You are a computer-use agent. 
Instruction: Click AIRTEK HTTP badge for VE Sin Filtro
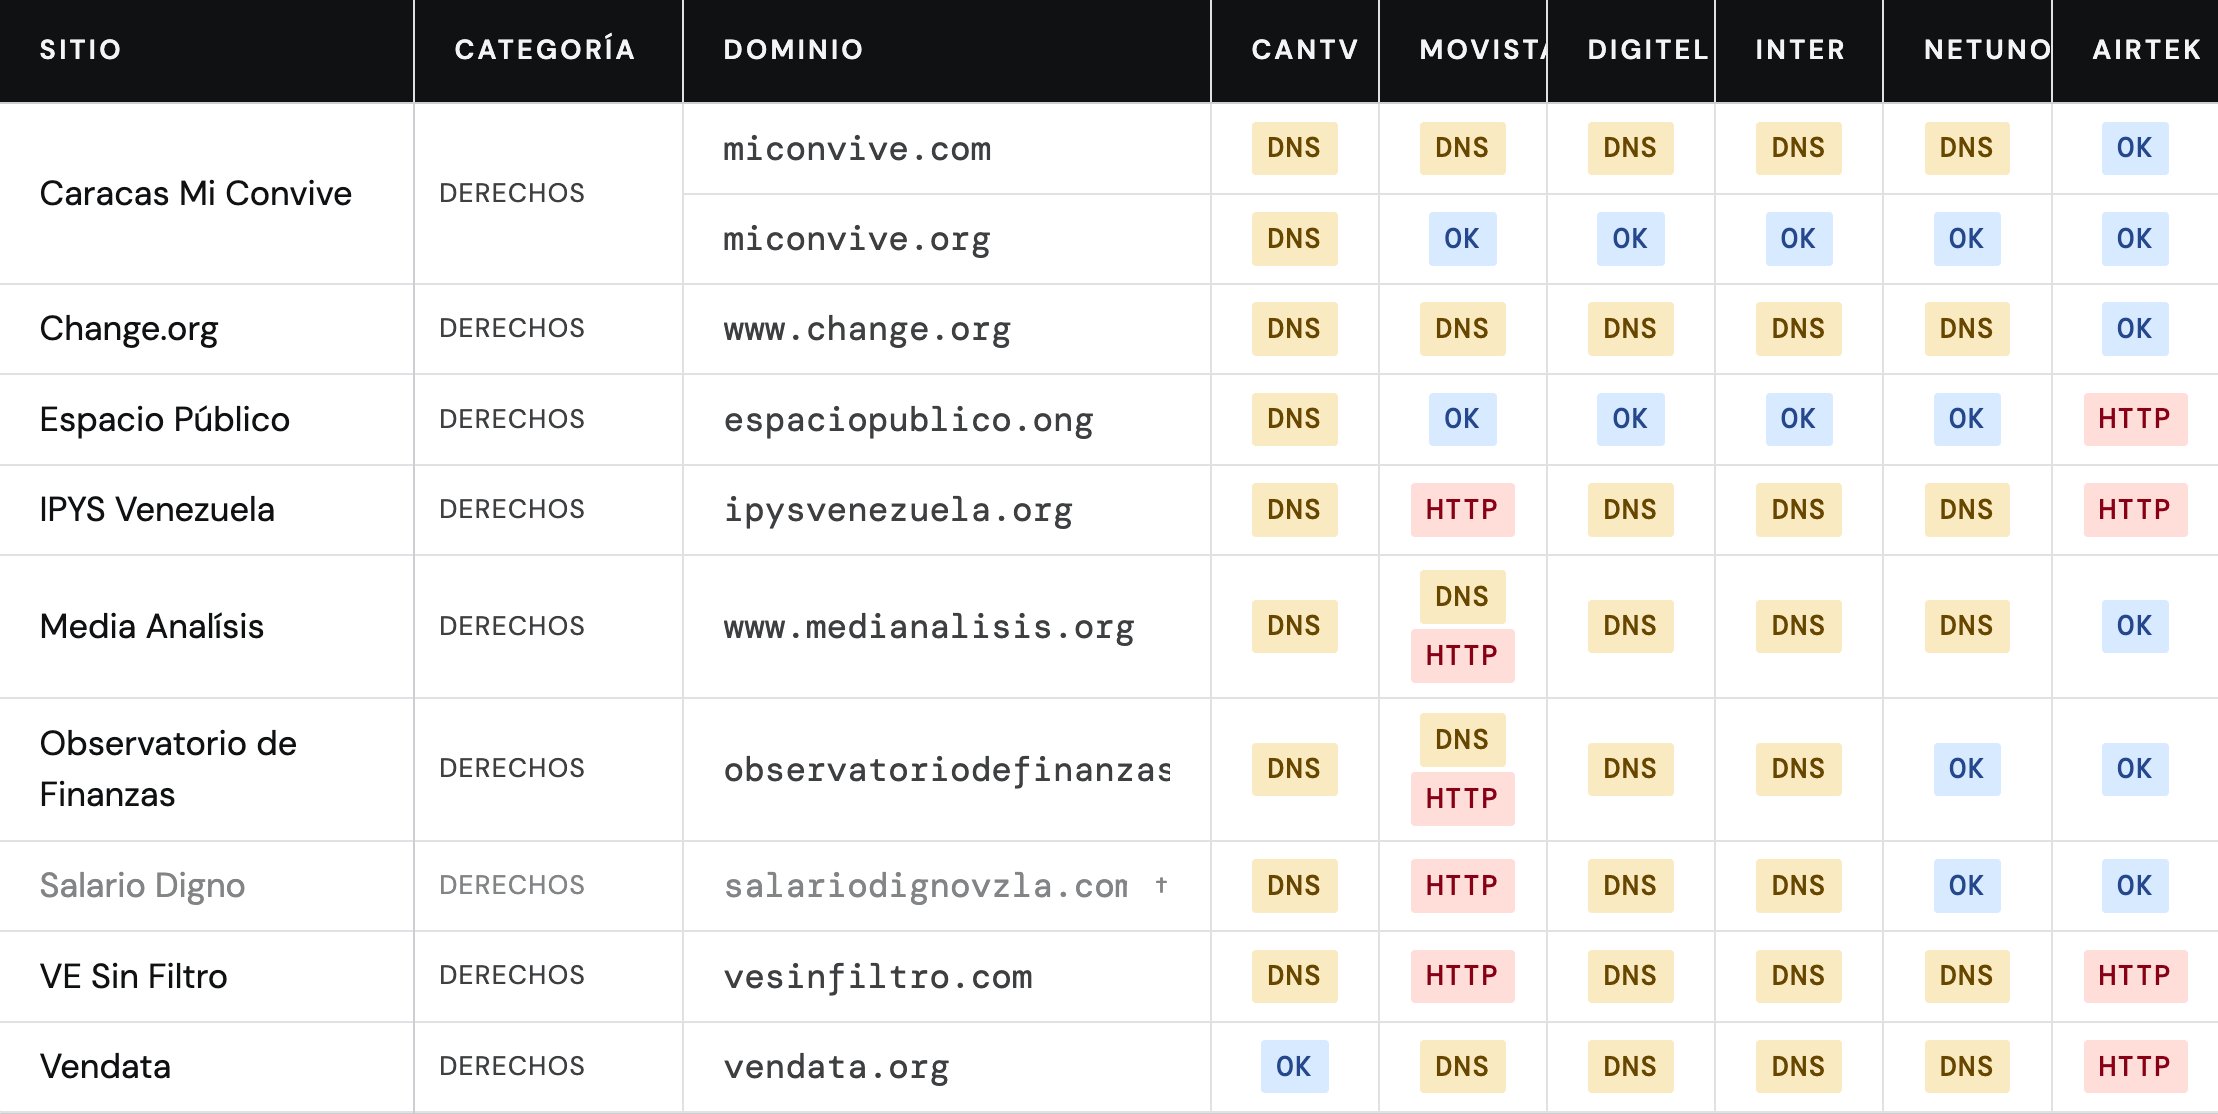pyautogui.click(x=2135, y=976)
